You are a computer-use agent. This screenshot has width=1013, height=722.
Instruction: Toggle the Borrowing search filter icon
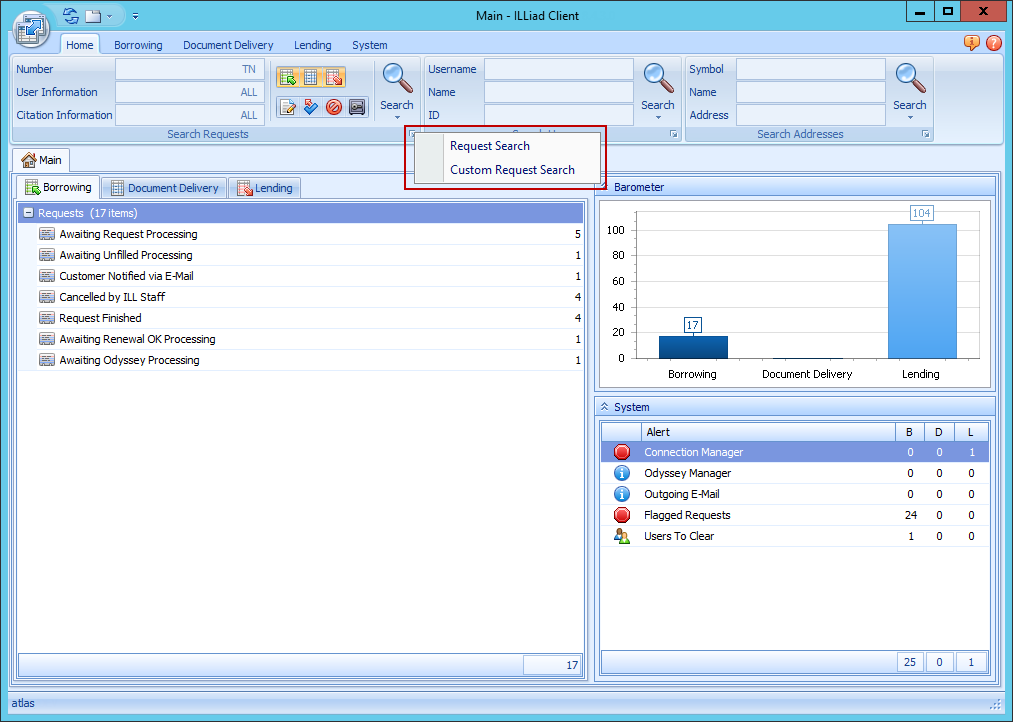point(287,77)
